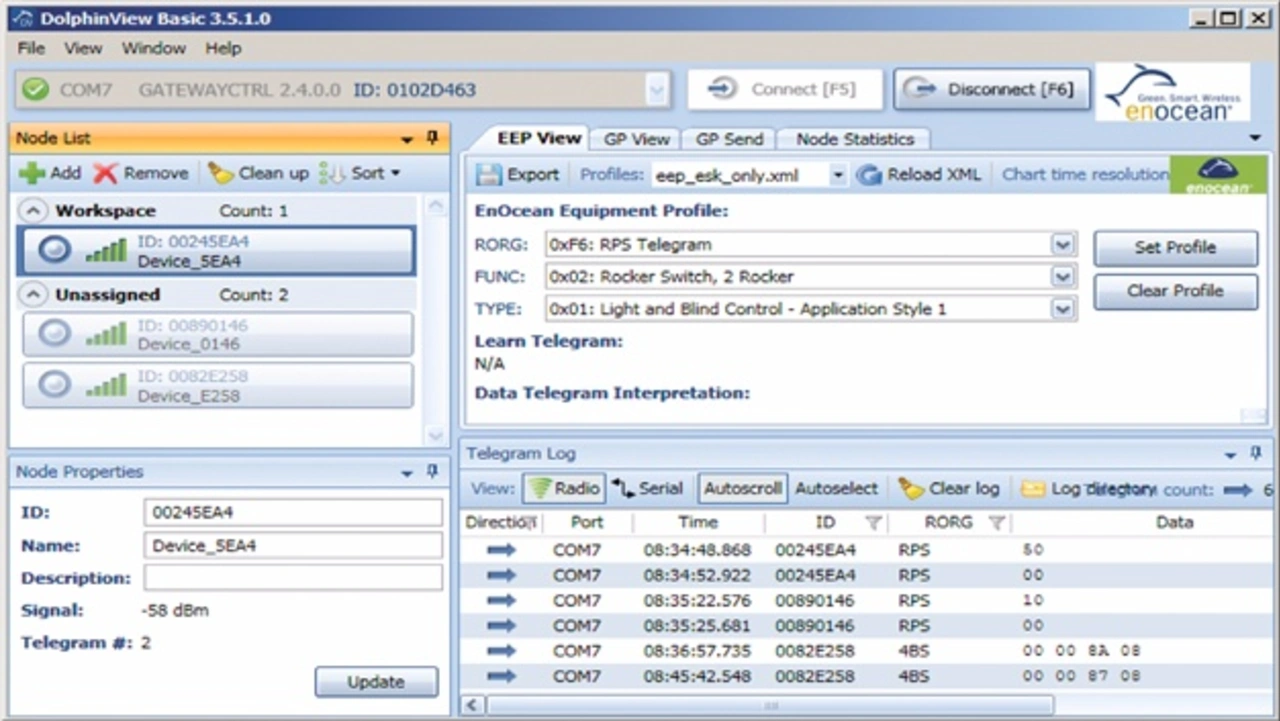The width and height of the screenshot is (1280, 721).
Task: Click the node ID input field
Action: [293, 513]
